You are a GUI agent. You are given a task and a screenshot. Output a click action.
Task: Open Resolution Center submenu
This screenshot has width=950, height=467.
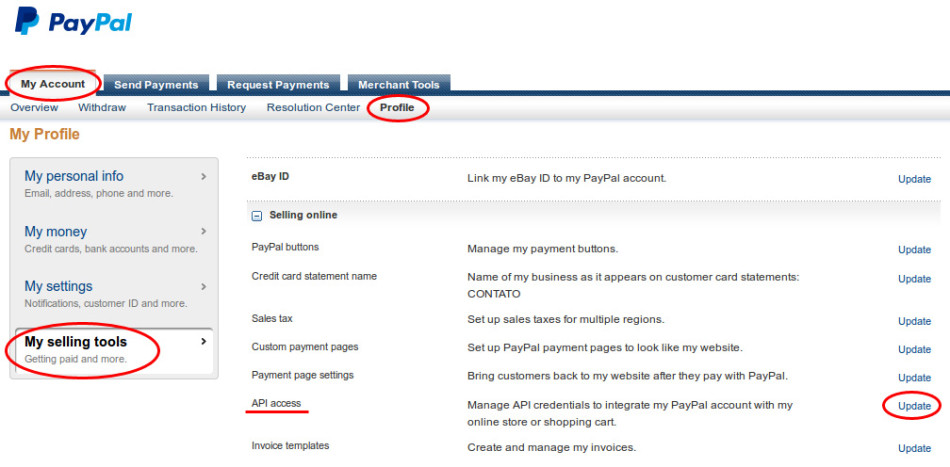coord(313,108)
